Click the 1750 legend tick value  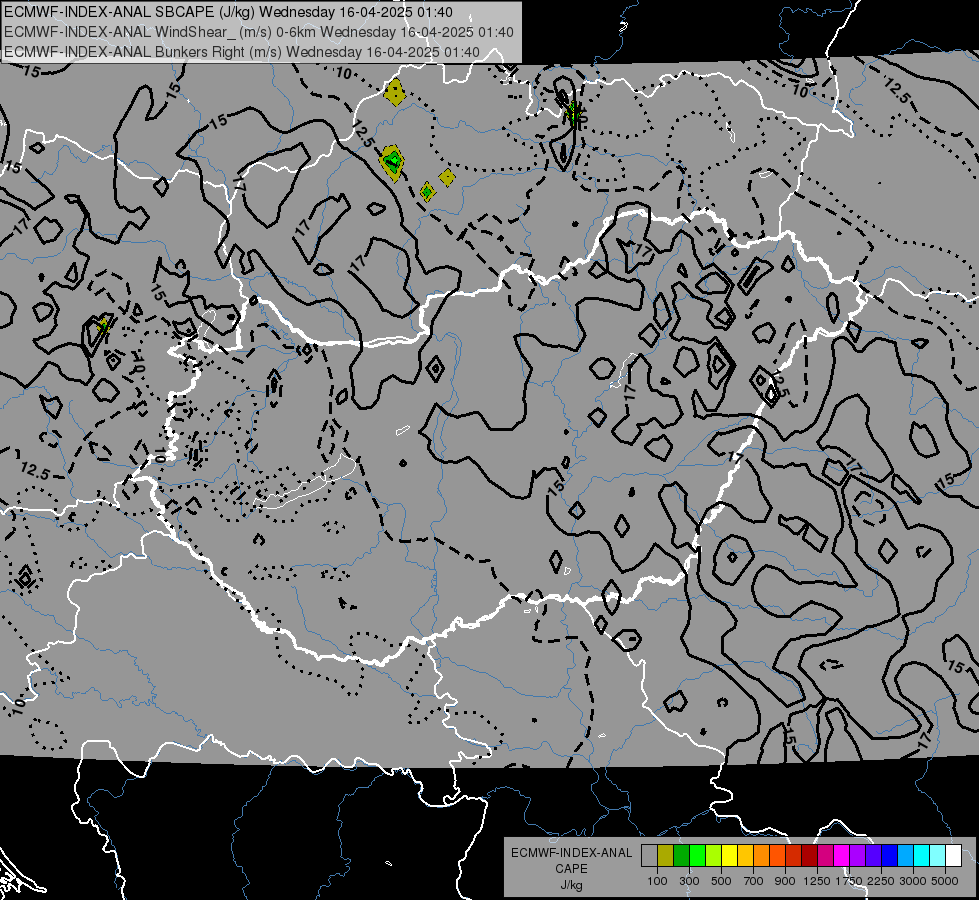tap(849, 881)
